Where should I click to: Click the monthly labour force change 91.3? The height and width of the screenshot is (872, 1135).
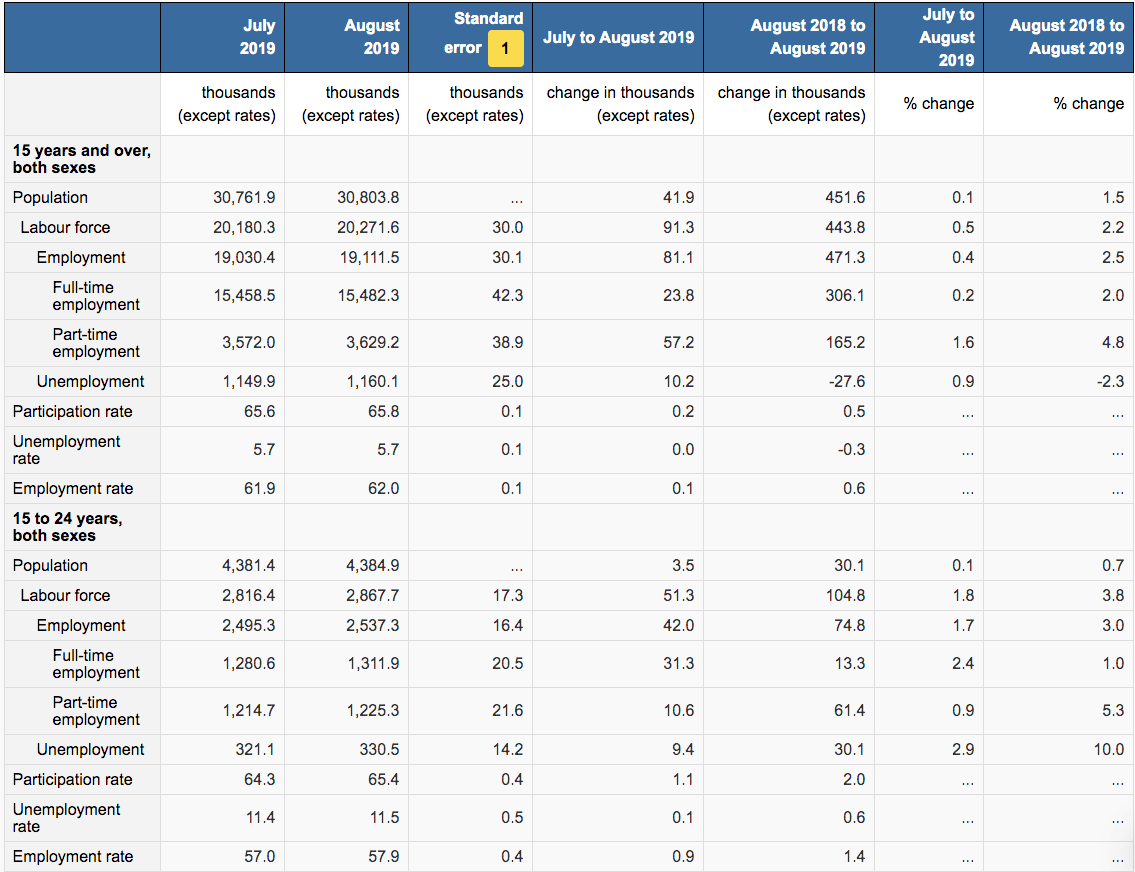coord(678,227)
